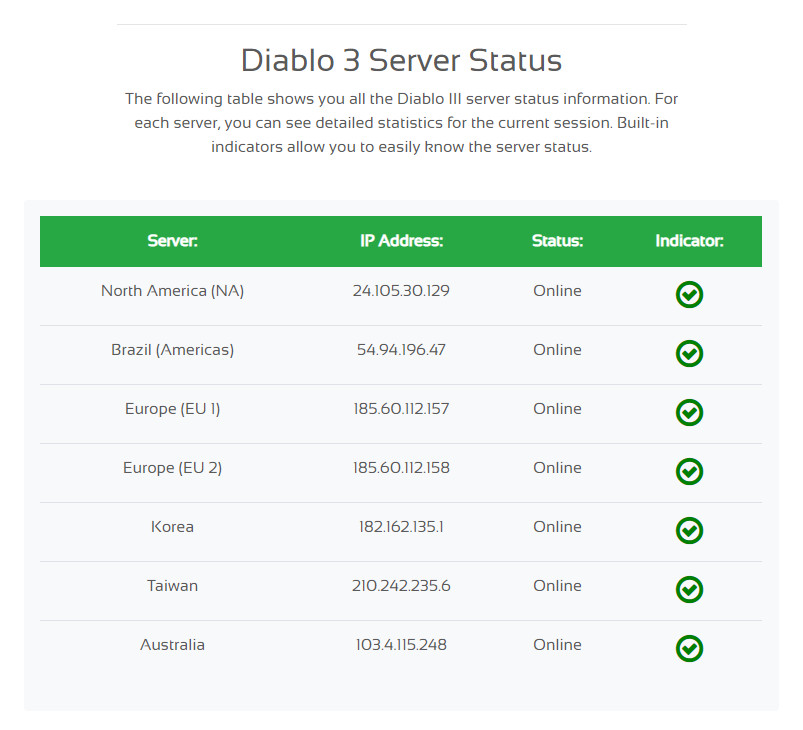Click the Indicator column header
The width and height of the screenshot is (803, 730).
coord(689,241)
